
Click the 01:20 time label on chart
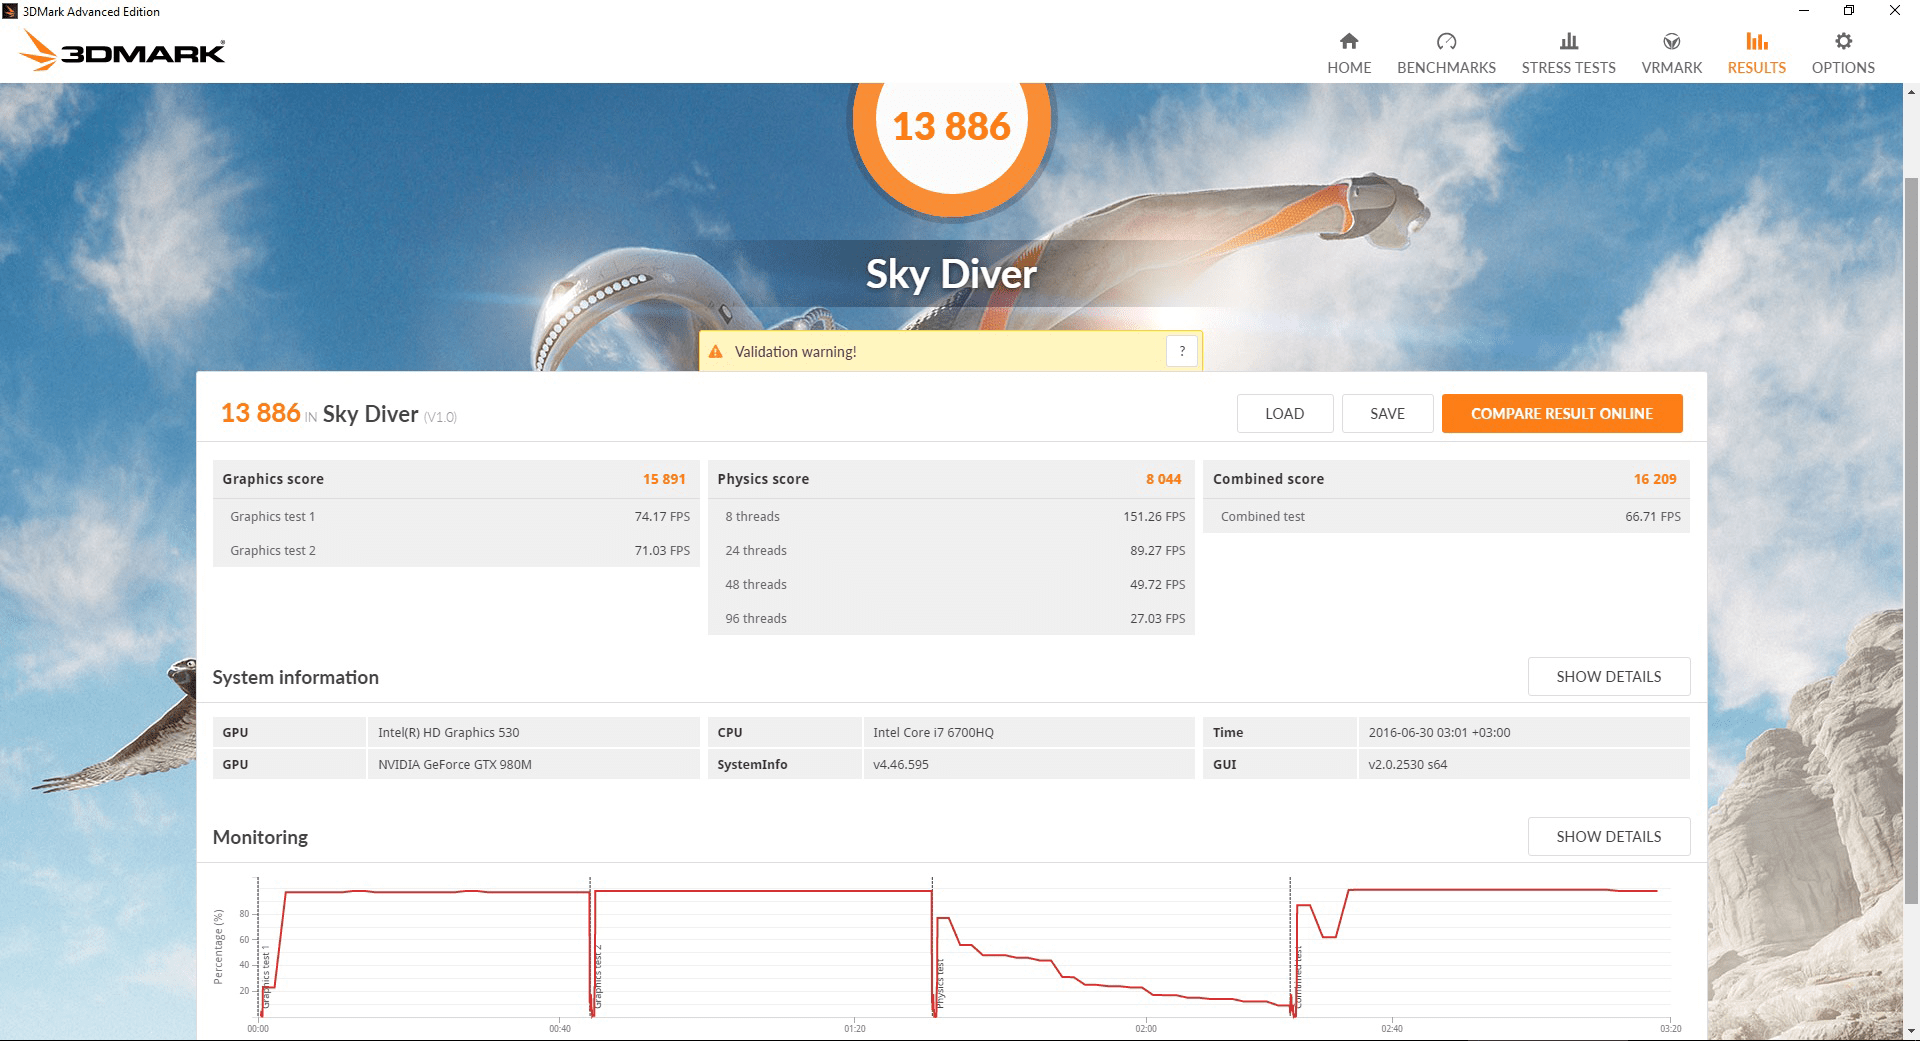854,1028
